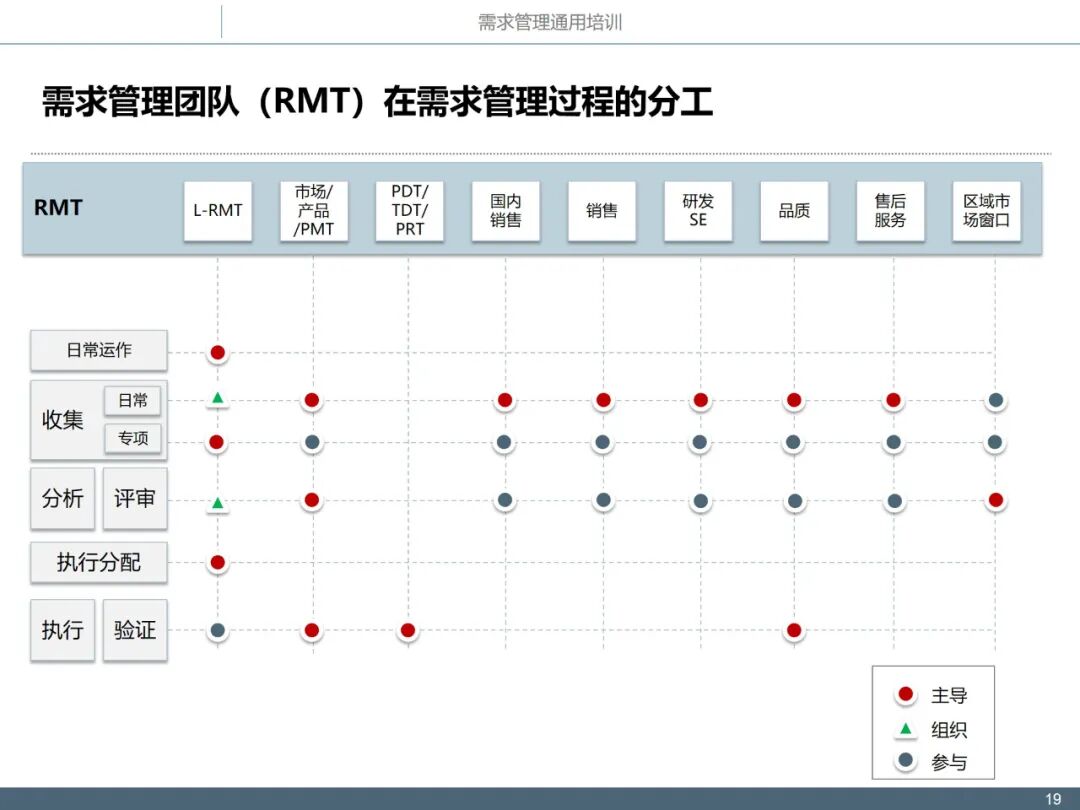Screen dimensions: 1080x810
Task: Click the 专项 button next to 收集
Action: [x=134, y=439]
